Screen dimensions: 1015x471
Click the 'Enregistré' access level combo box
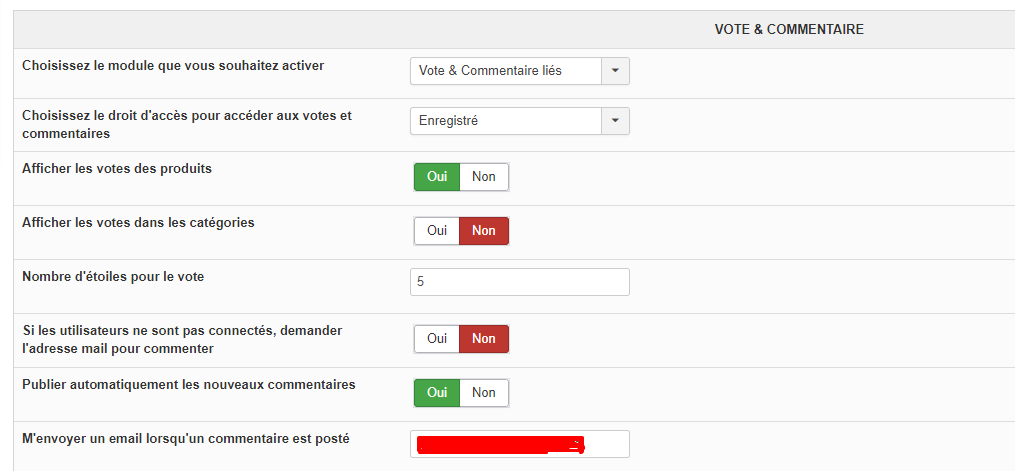pyautogui.click(x=506, y=121)
